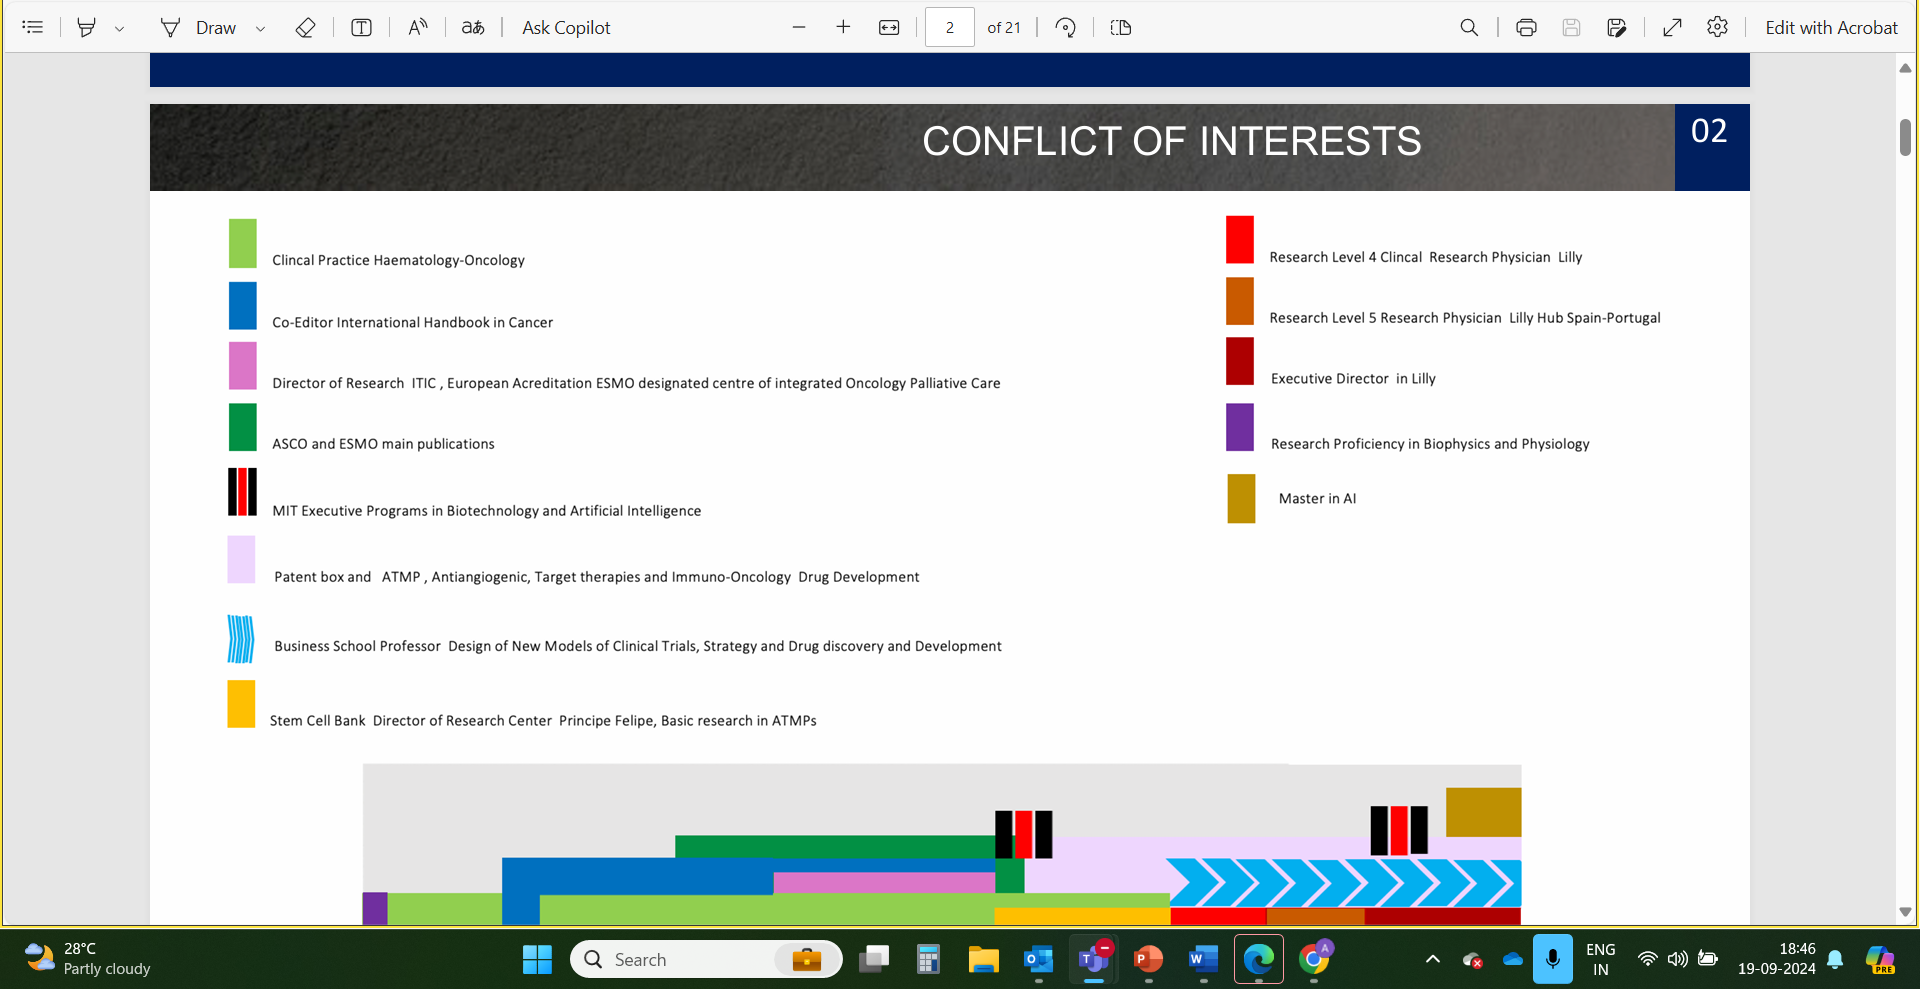
Task: Open Microsoft Teams from taskbar
Action: click(x=1094, y=960)
